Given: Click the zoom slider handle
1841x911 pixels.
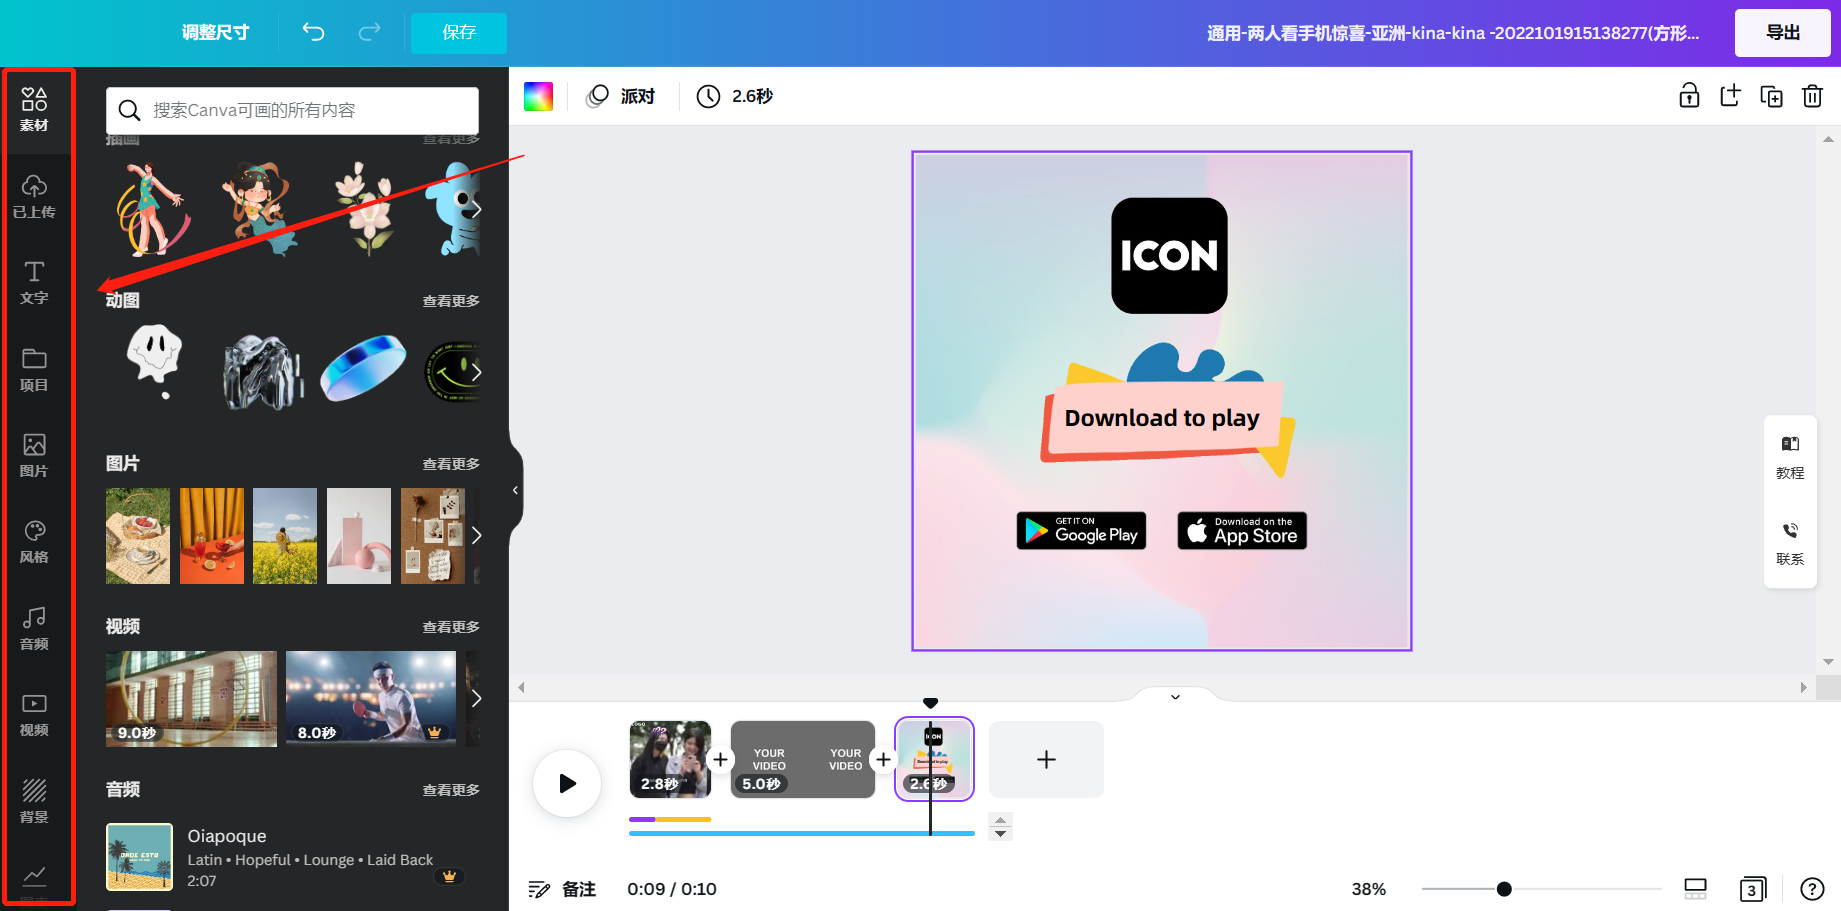Looking at the screenshot, I should point(1504,889).
